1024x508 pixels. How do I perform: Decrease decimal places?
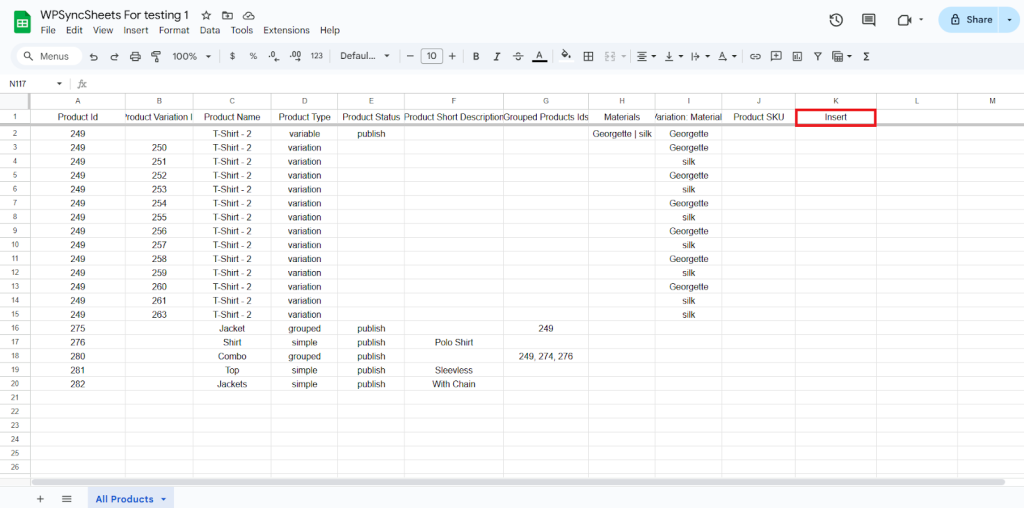pyautogui.click(x=274, y=57)
